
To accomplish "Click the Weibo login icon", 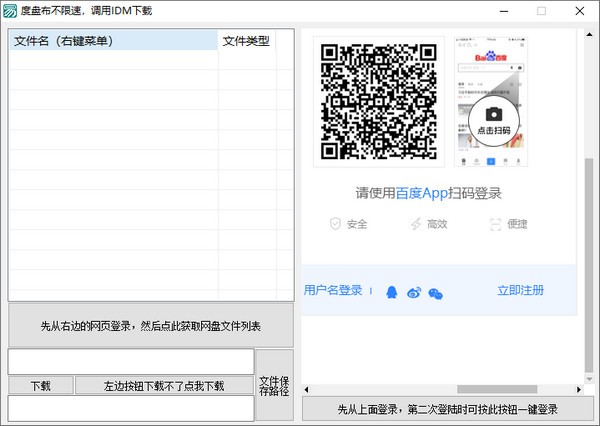I will (x=414, y=292).
